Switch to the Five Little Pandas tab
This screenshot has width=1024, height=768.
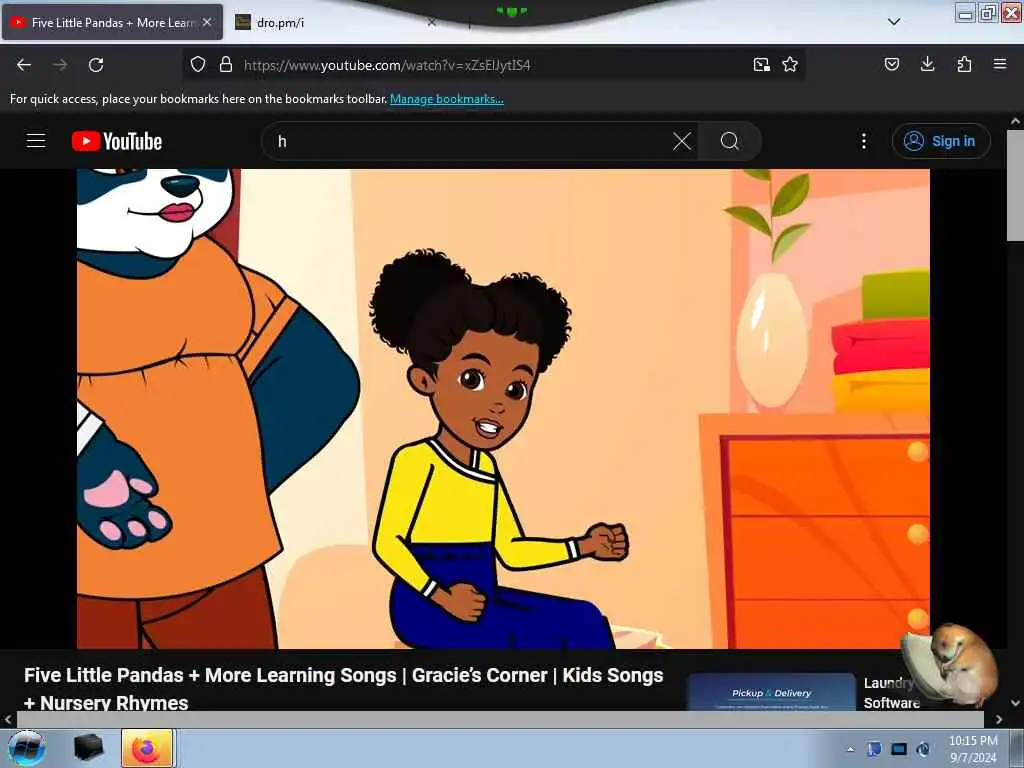click(x=113, y=22)
